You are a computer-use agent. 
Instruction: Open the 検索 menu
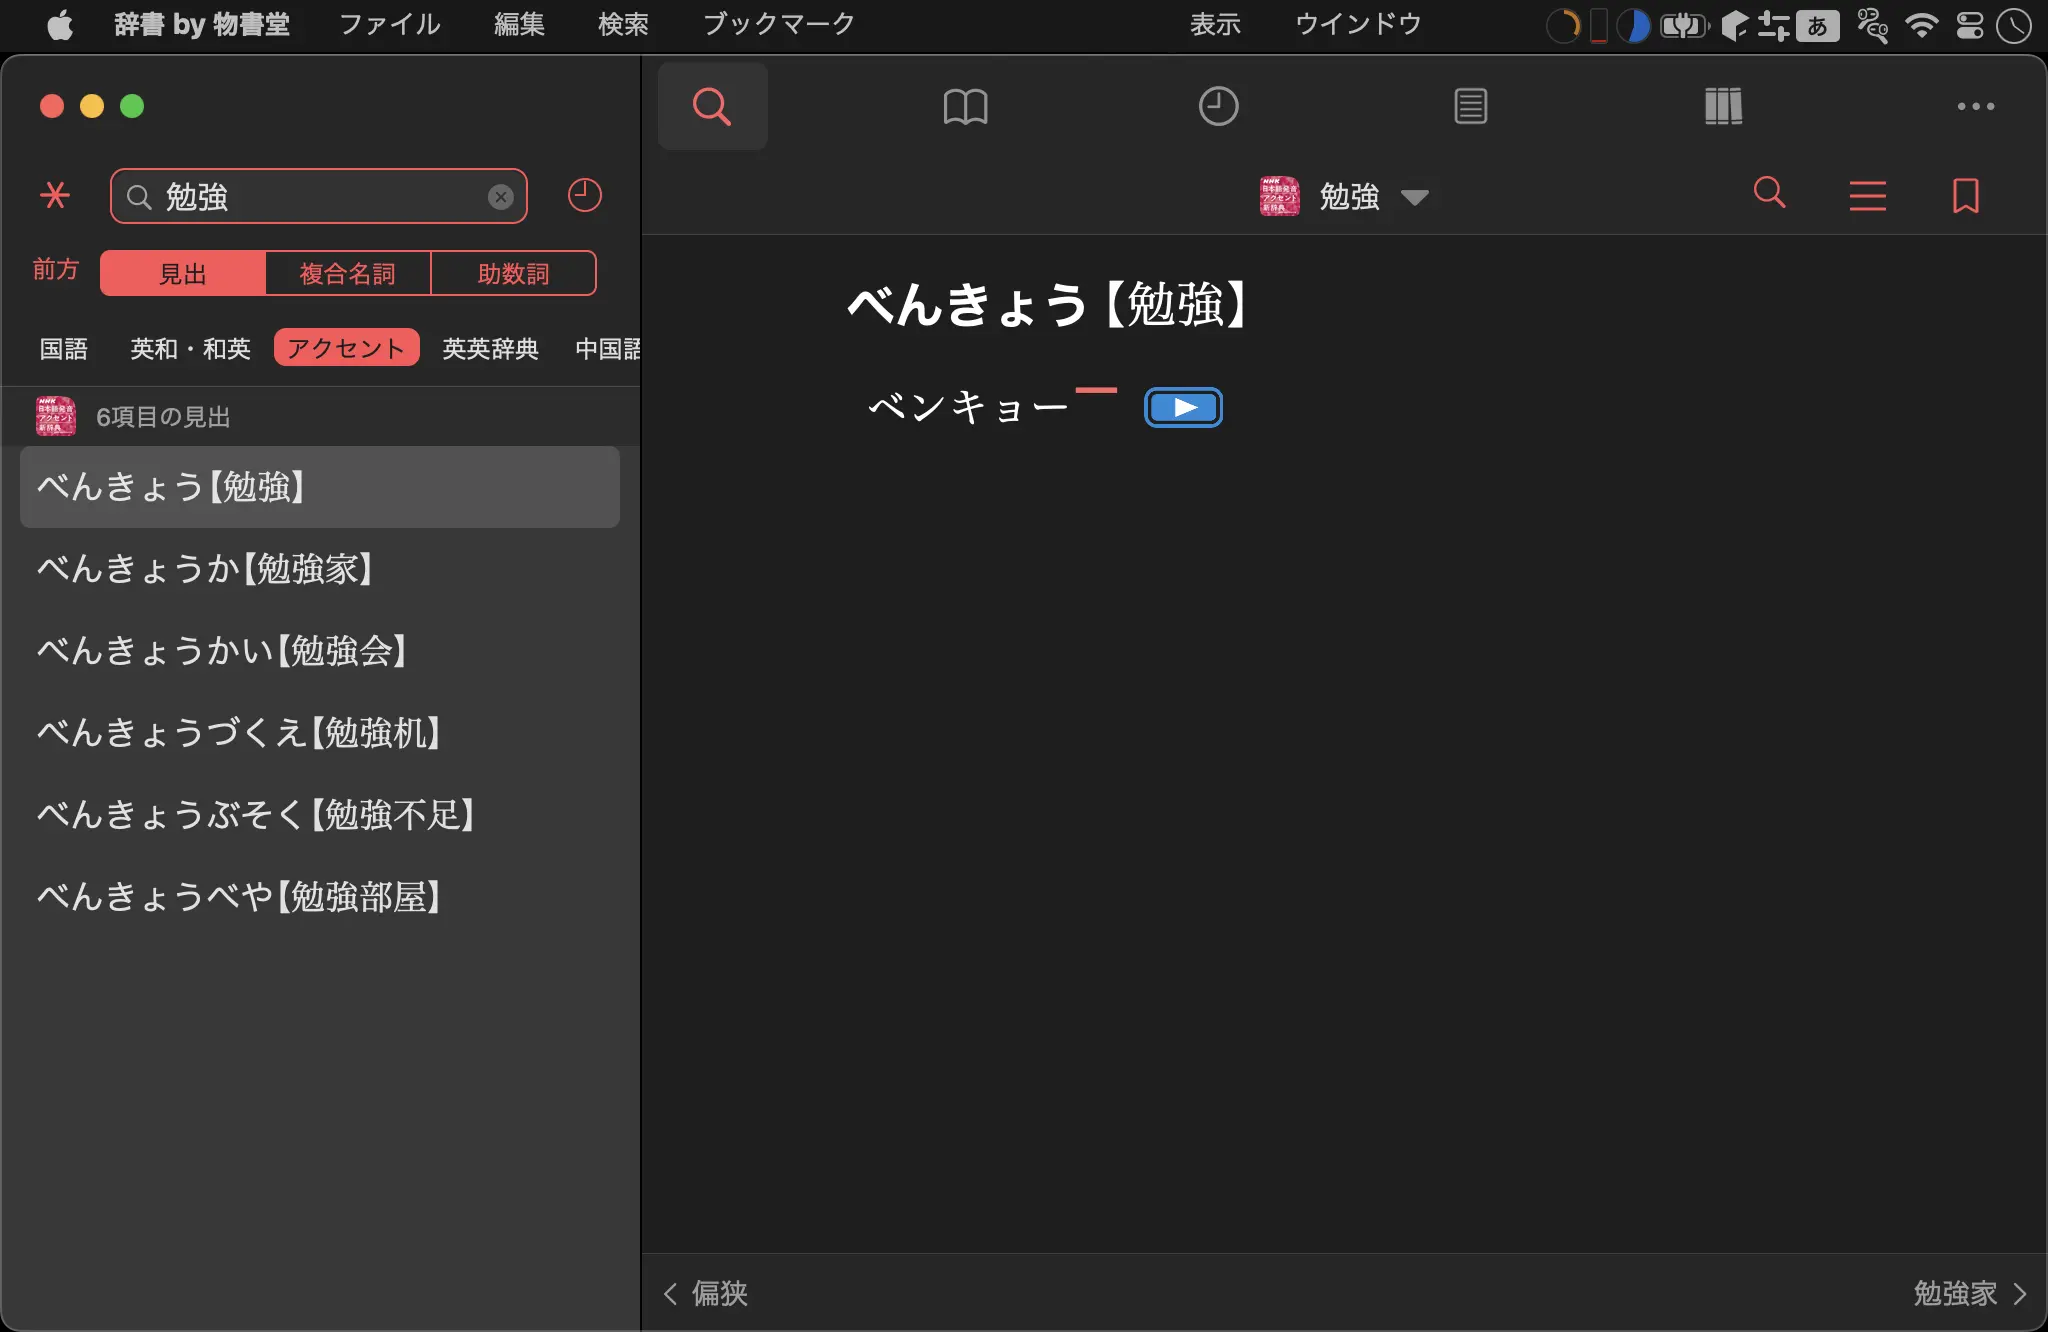point(623,24)
